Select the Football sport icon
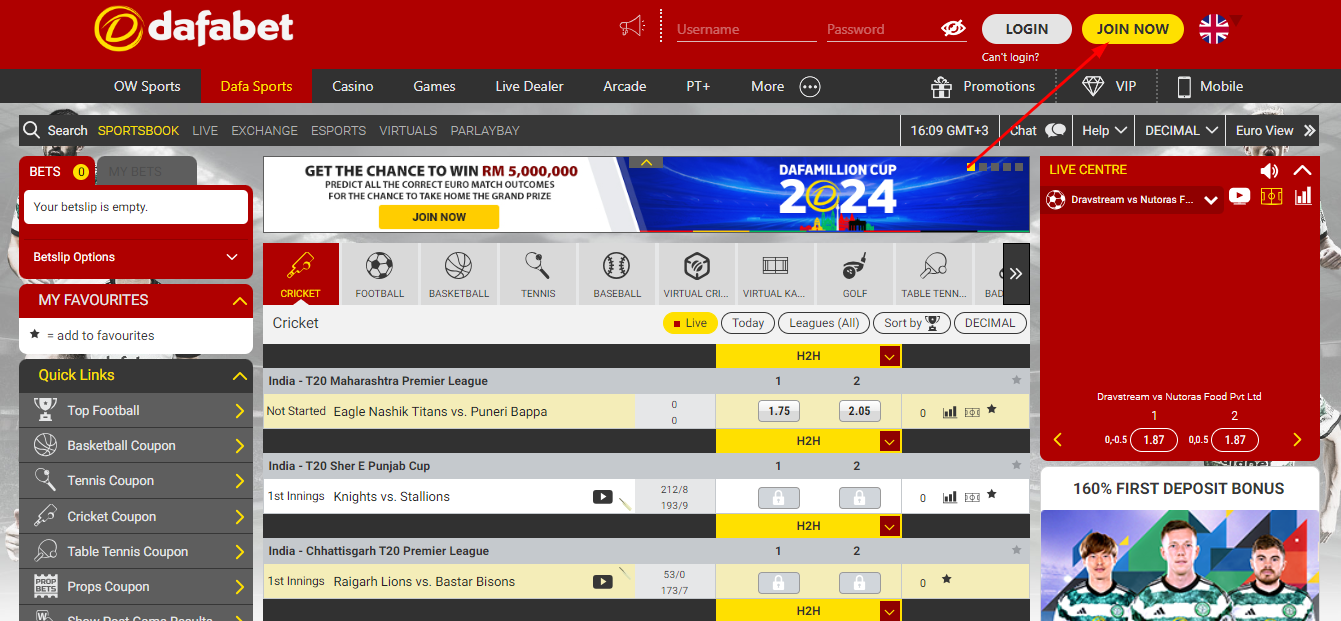The width and height of the screenshot is (1341, 621). [379, 273]
